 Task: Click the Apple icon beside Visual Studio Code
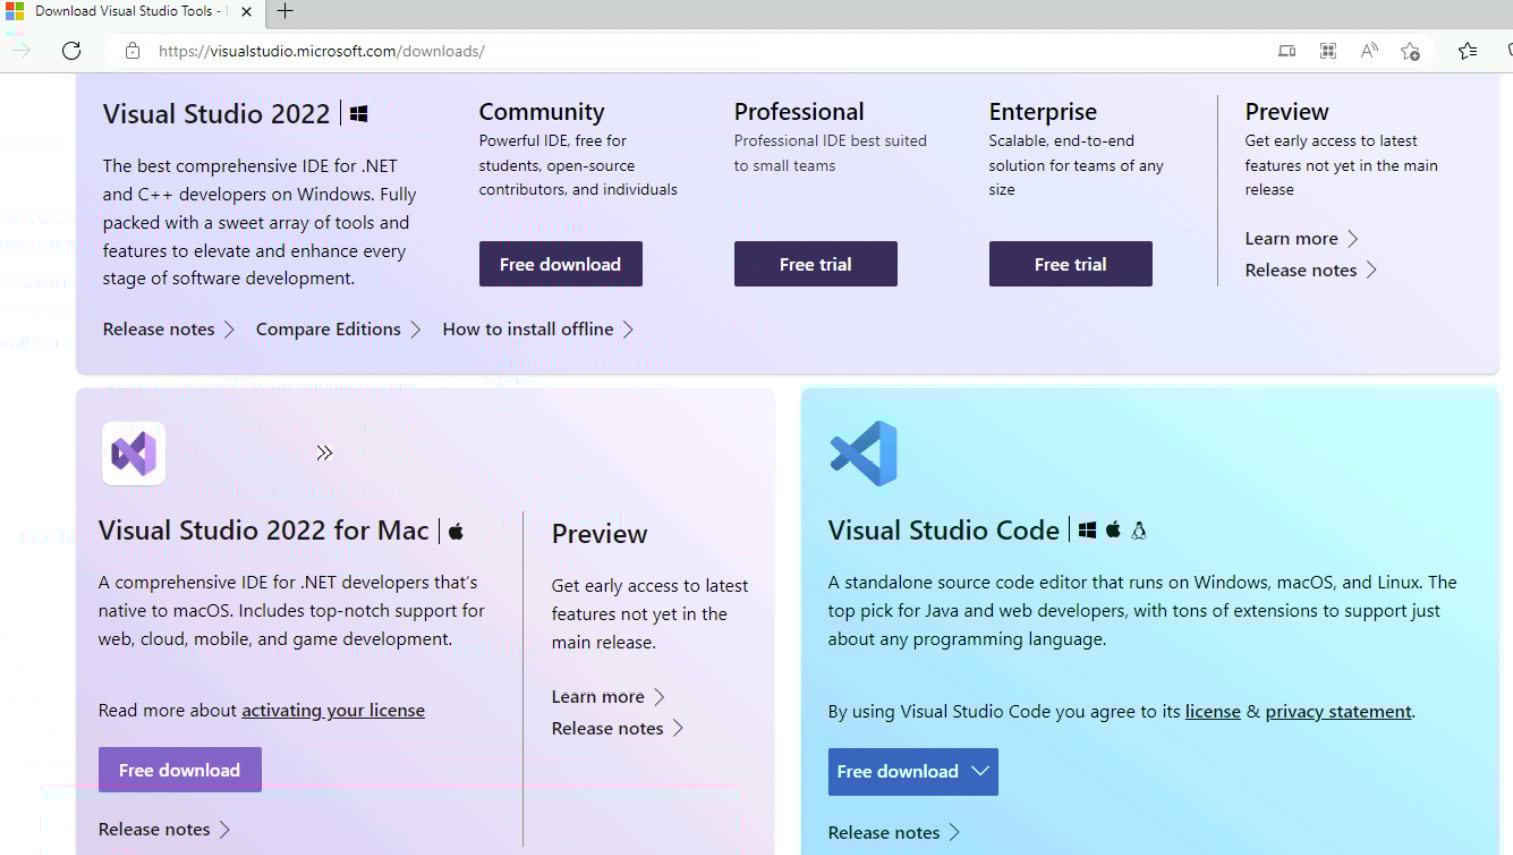tap(1113, 530)
